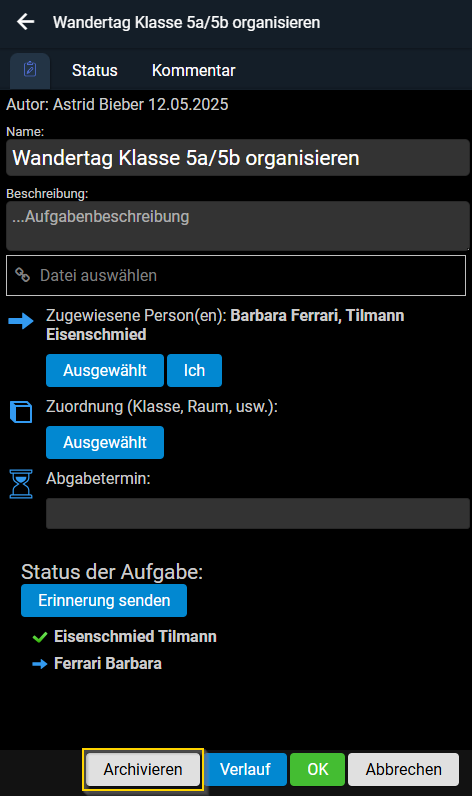This screenshot has height=796, width=472.
Task: Archive the task with Archivieren
Action: click(x=143, y=769)
